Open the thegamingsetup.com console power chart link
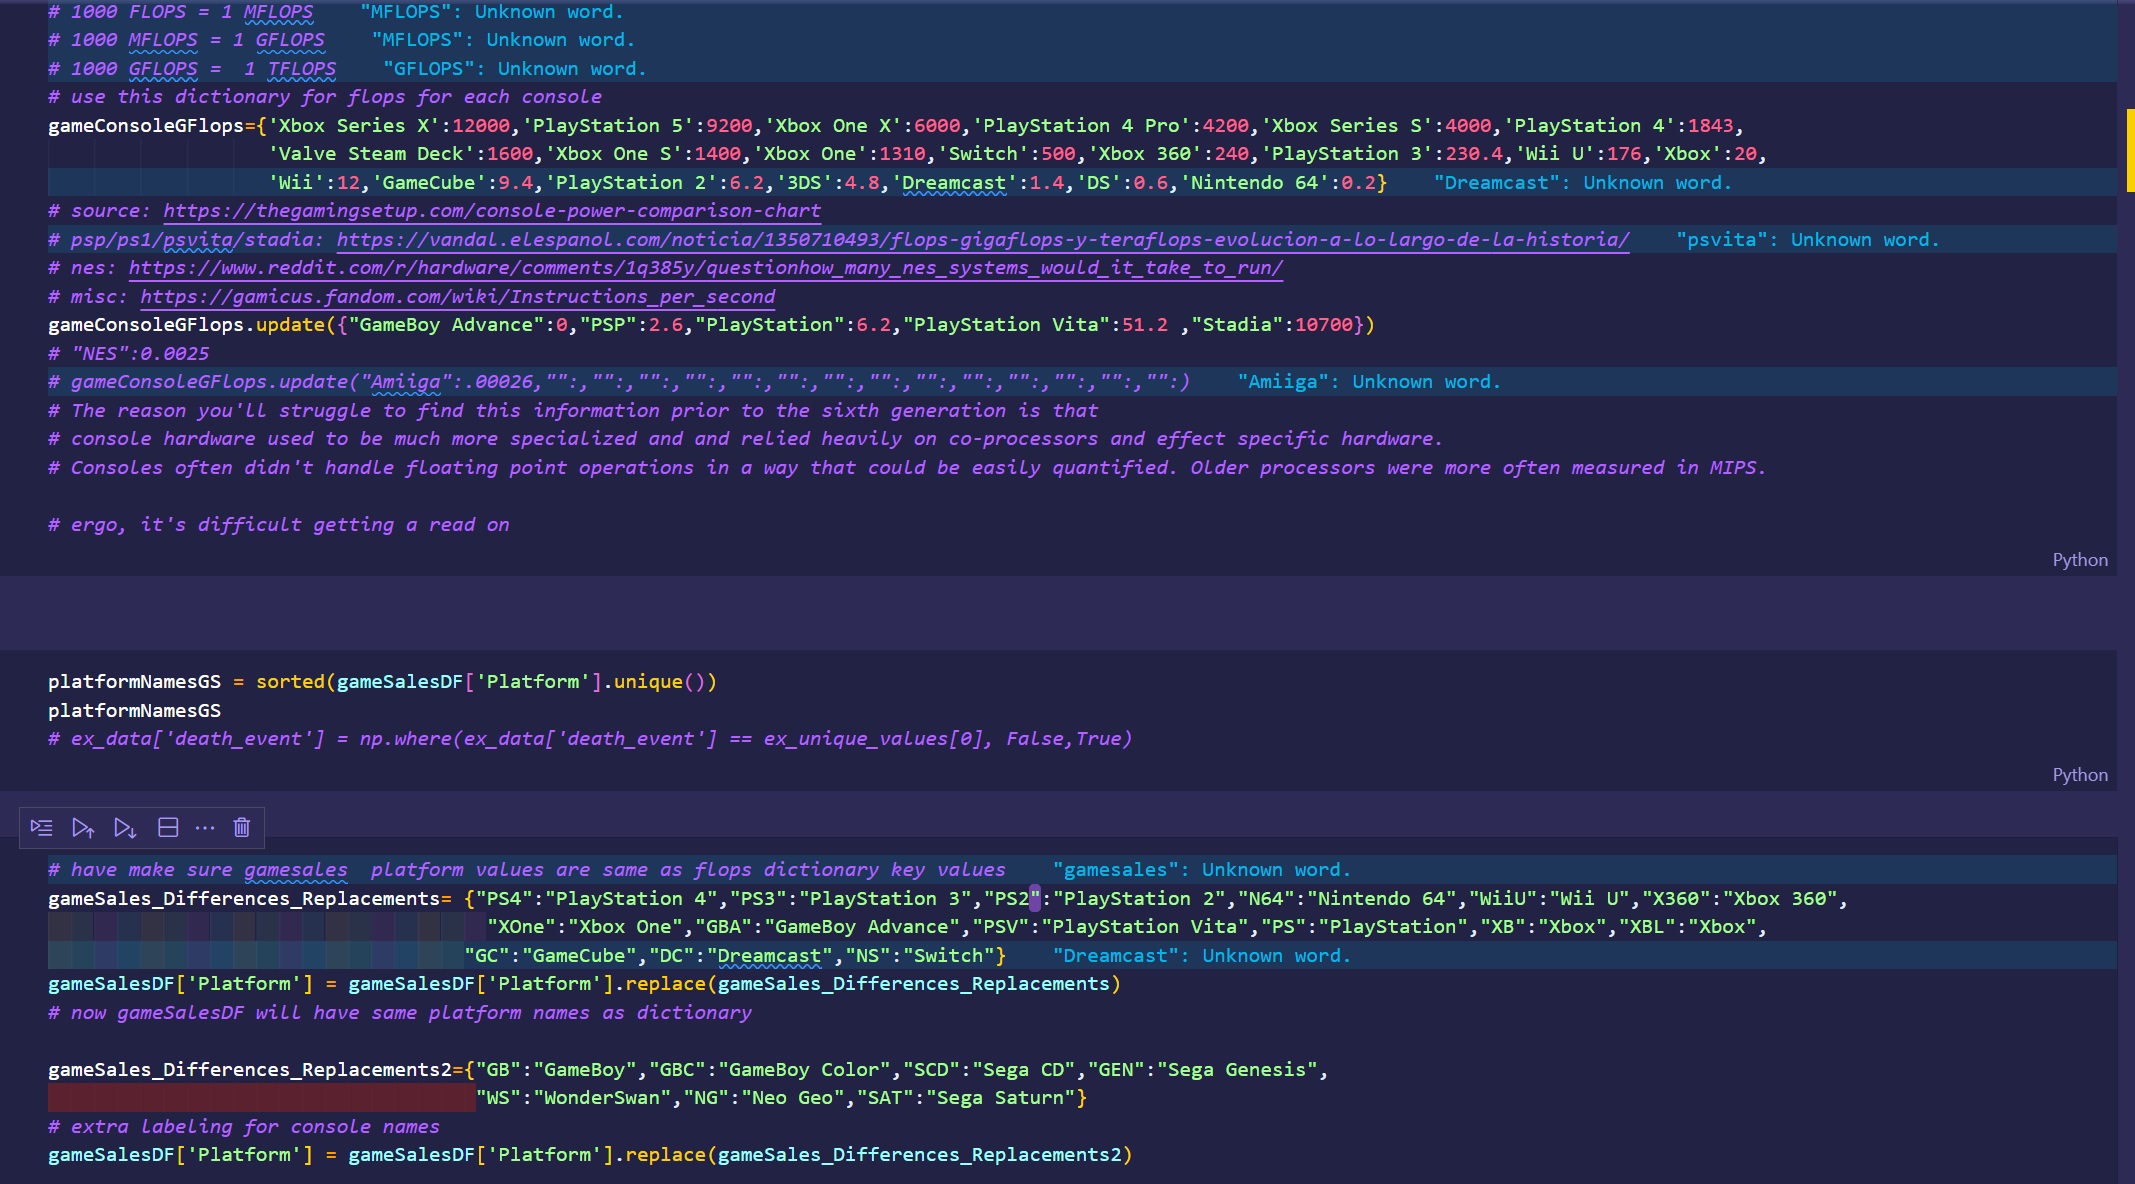The image size is (2135, 1184). point(492,211)
